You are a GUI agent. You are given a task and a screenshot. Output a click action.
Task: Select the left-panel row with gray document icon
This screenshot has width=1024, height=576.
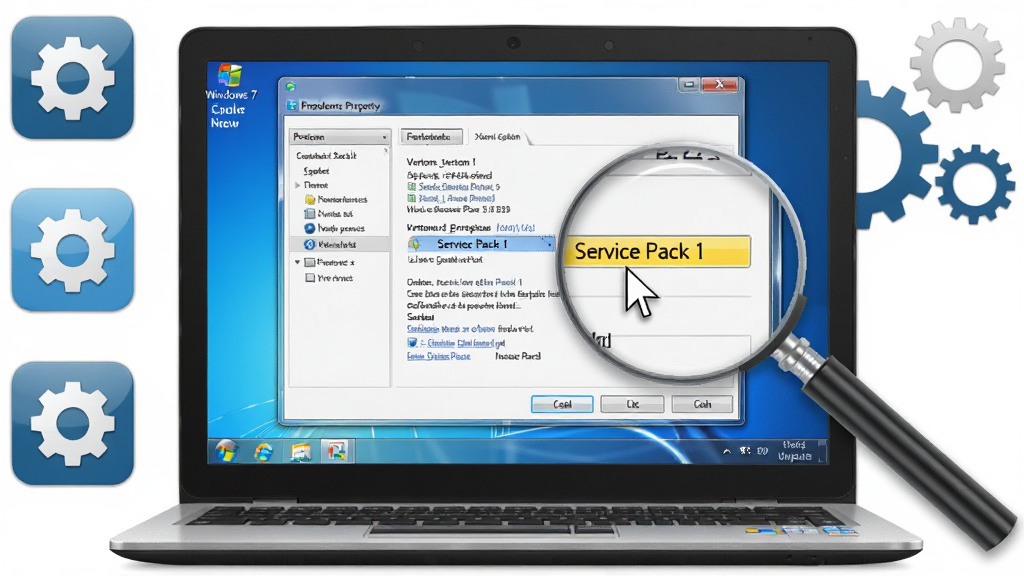tap(329, 214)
